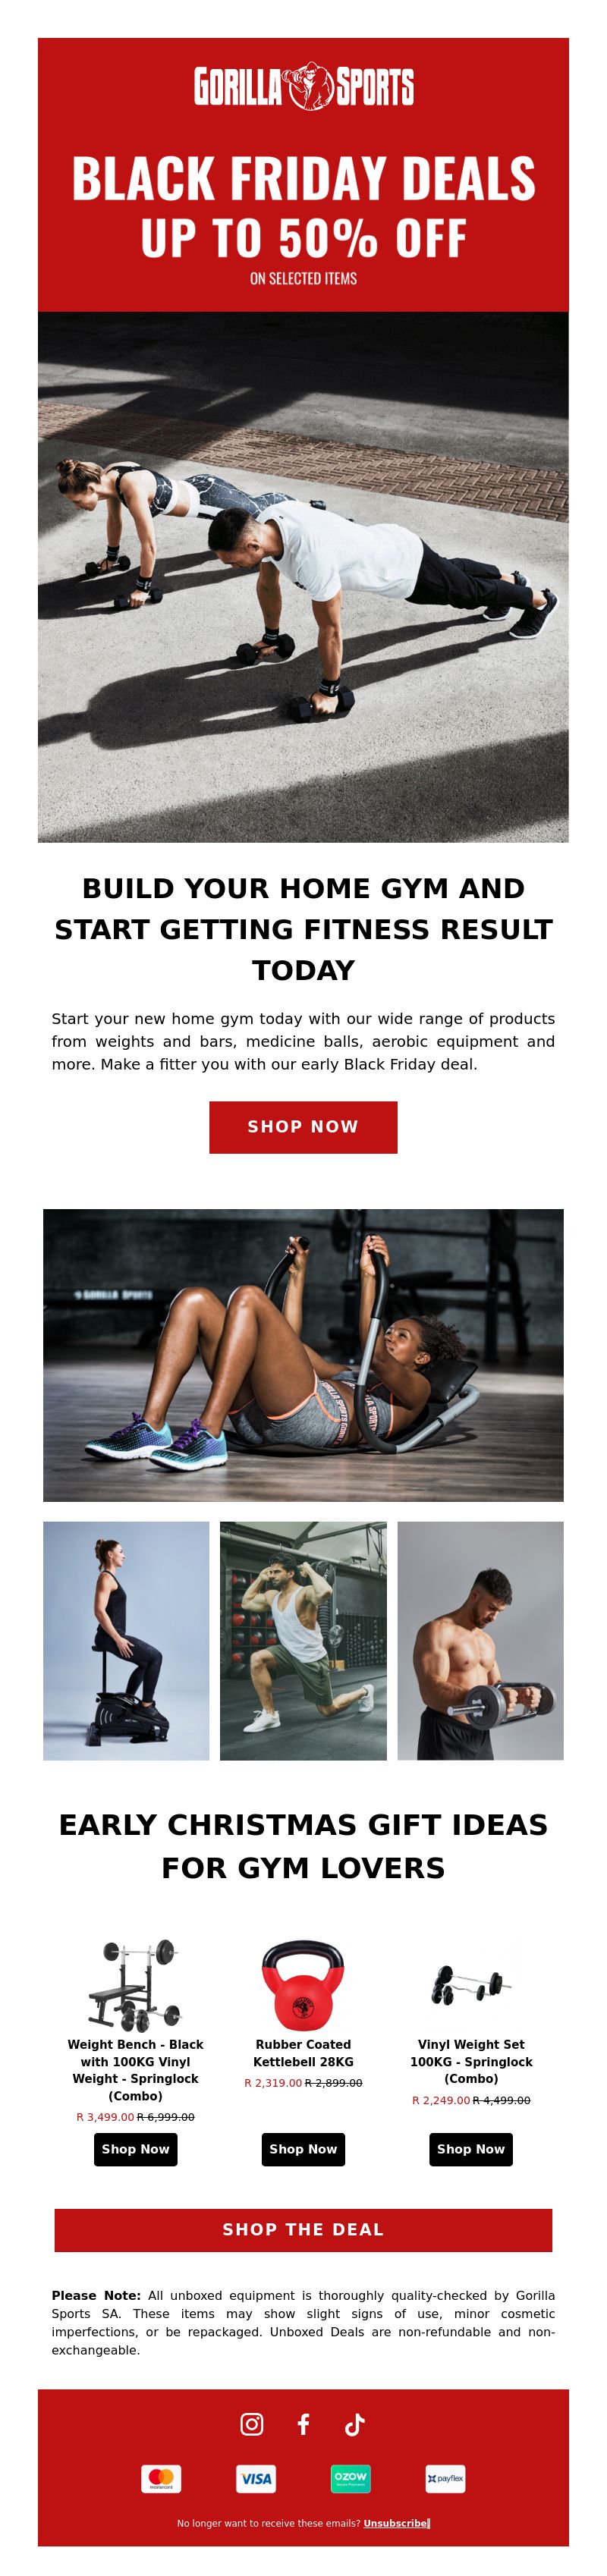Click Shop Now under Rubber Coated Kettlebell
Image resolution: width=607 pixels, height=2576 pixels.
(303, 2148)
